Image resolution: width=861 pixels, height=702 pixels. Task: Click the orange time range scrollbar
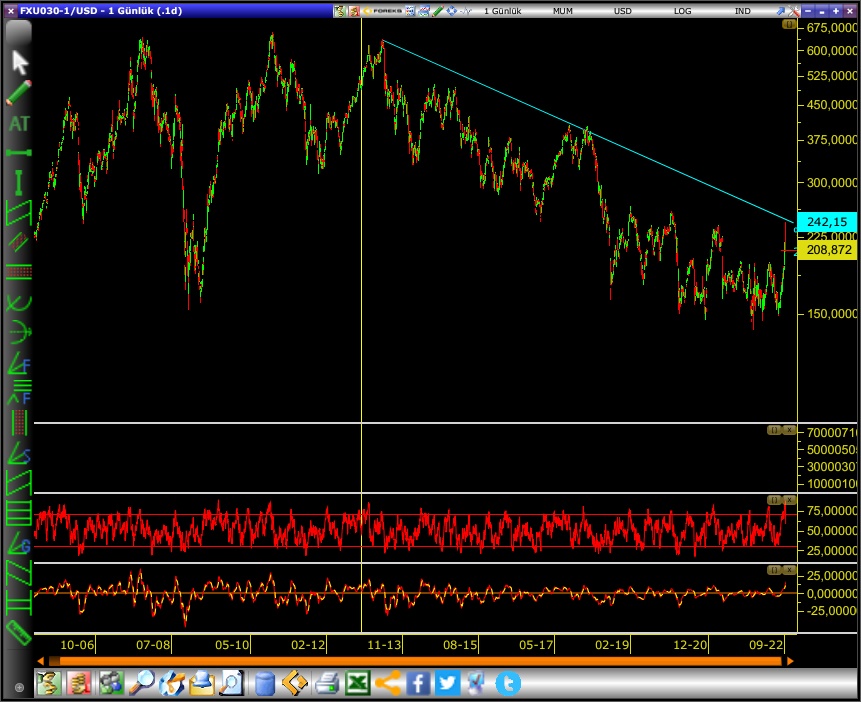(x=415, y=661)
